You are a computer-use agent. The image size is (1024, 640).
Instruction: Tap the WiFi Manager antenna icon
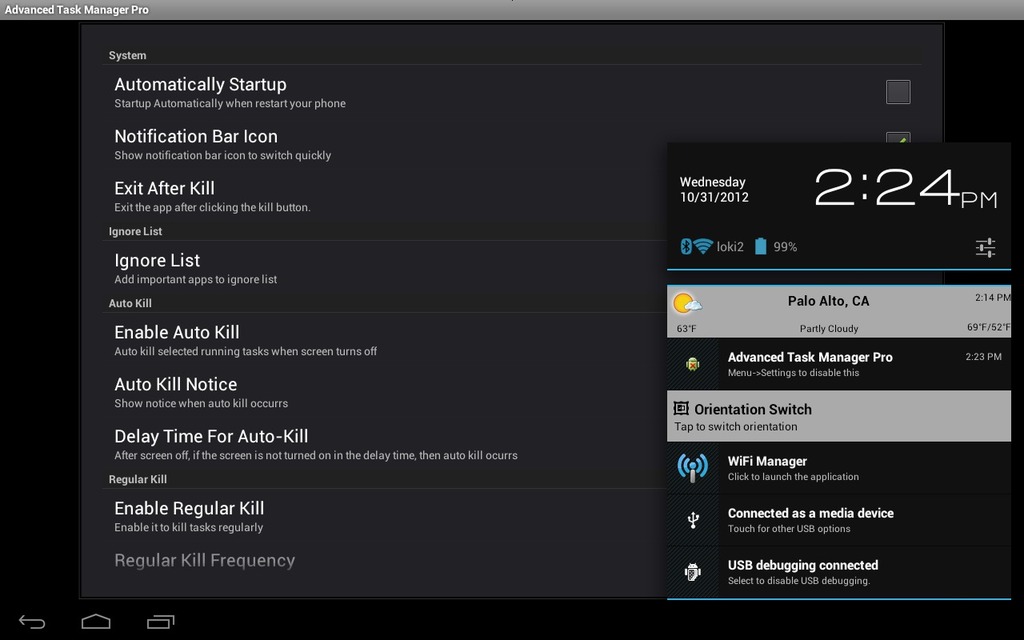[693, 468]
